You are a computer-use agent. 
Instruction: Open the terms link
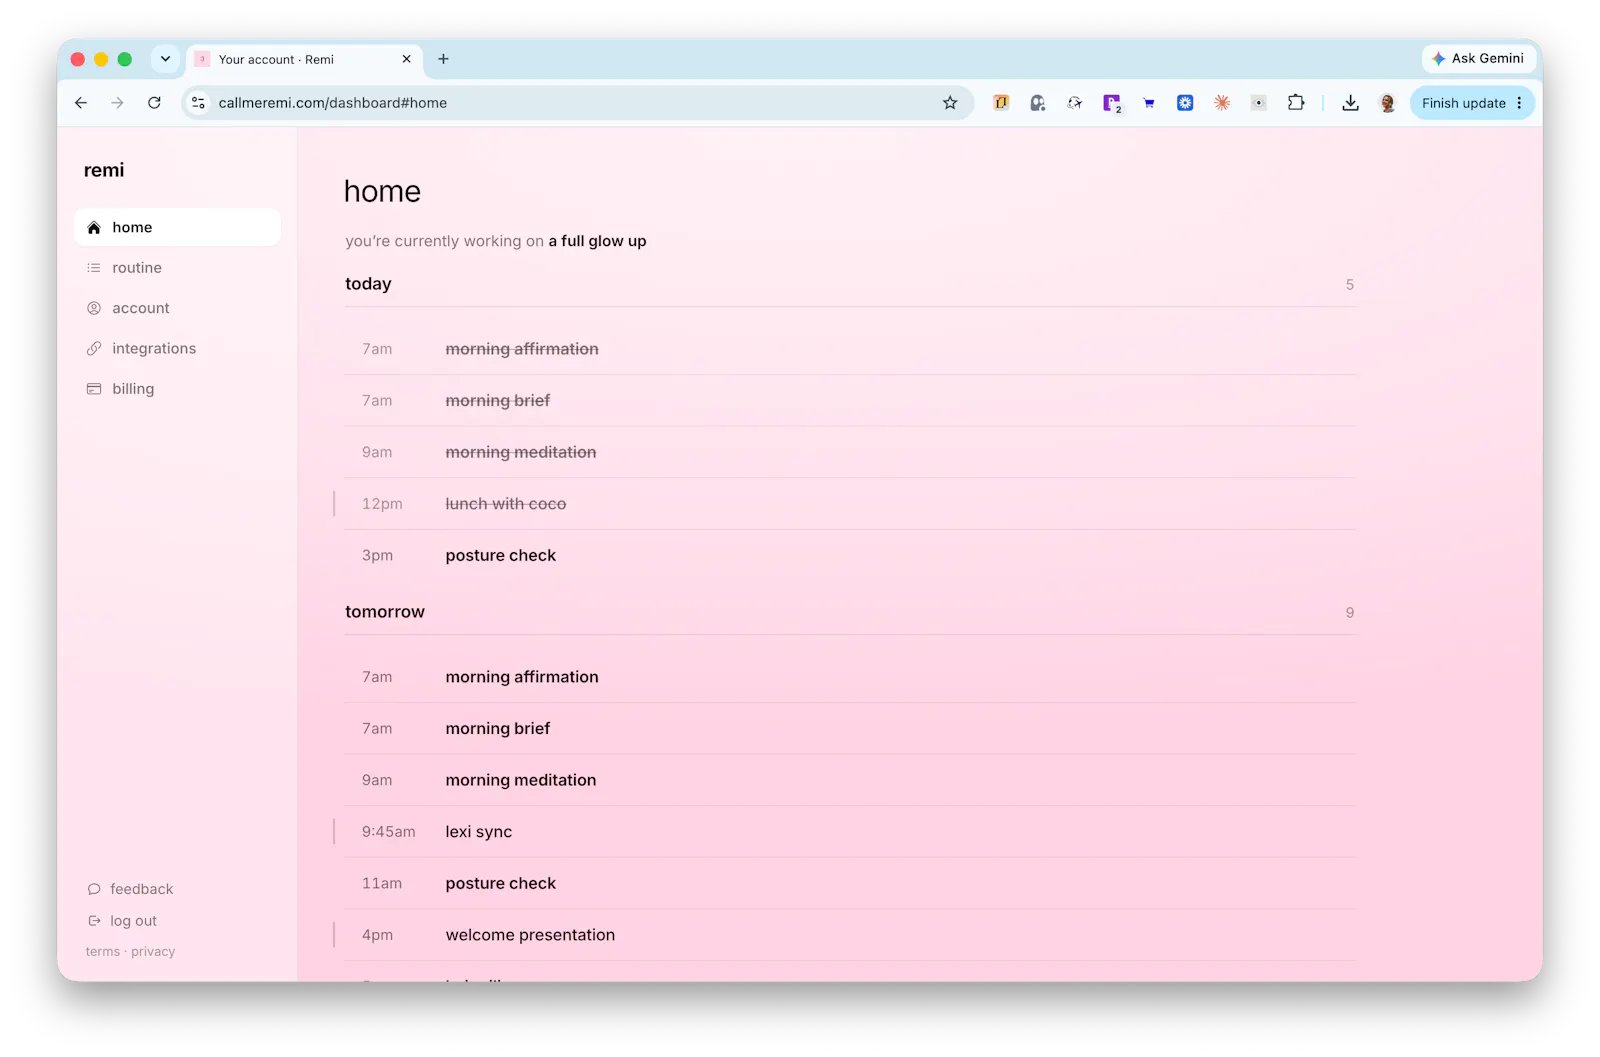103,952
